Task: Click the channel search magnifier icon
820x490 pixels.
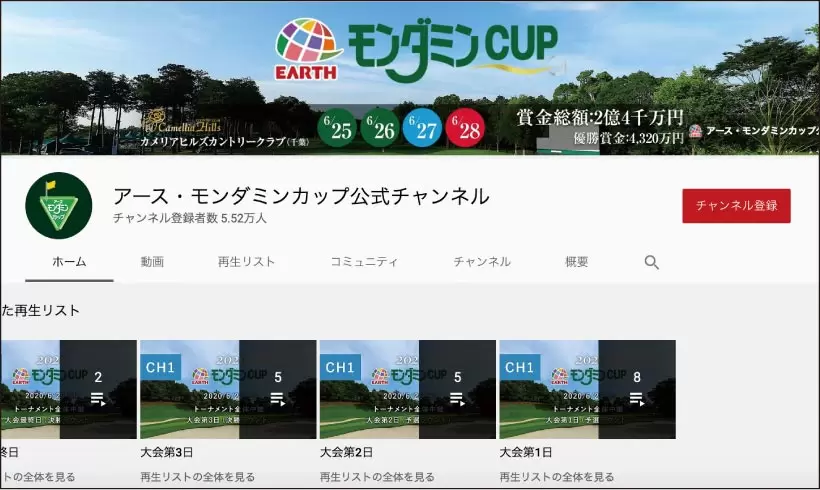Action: pyautogui.click(x=652, y=262)
